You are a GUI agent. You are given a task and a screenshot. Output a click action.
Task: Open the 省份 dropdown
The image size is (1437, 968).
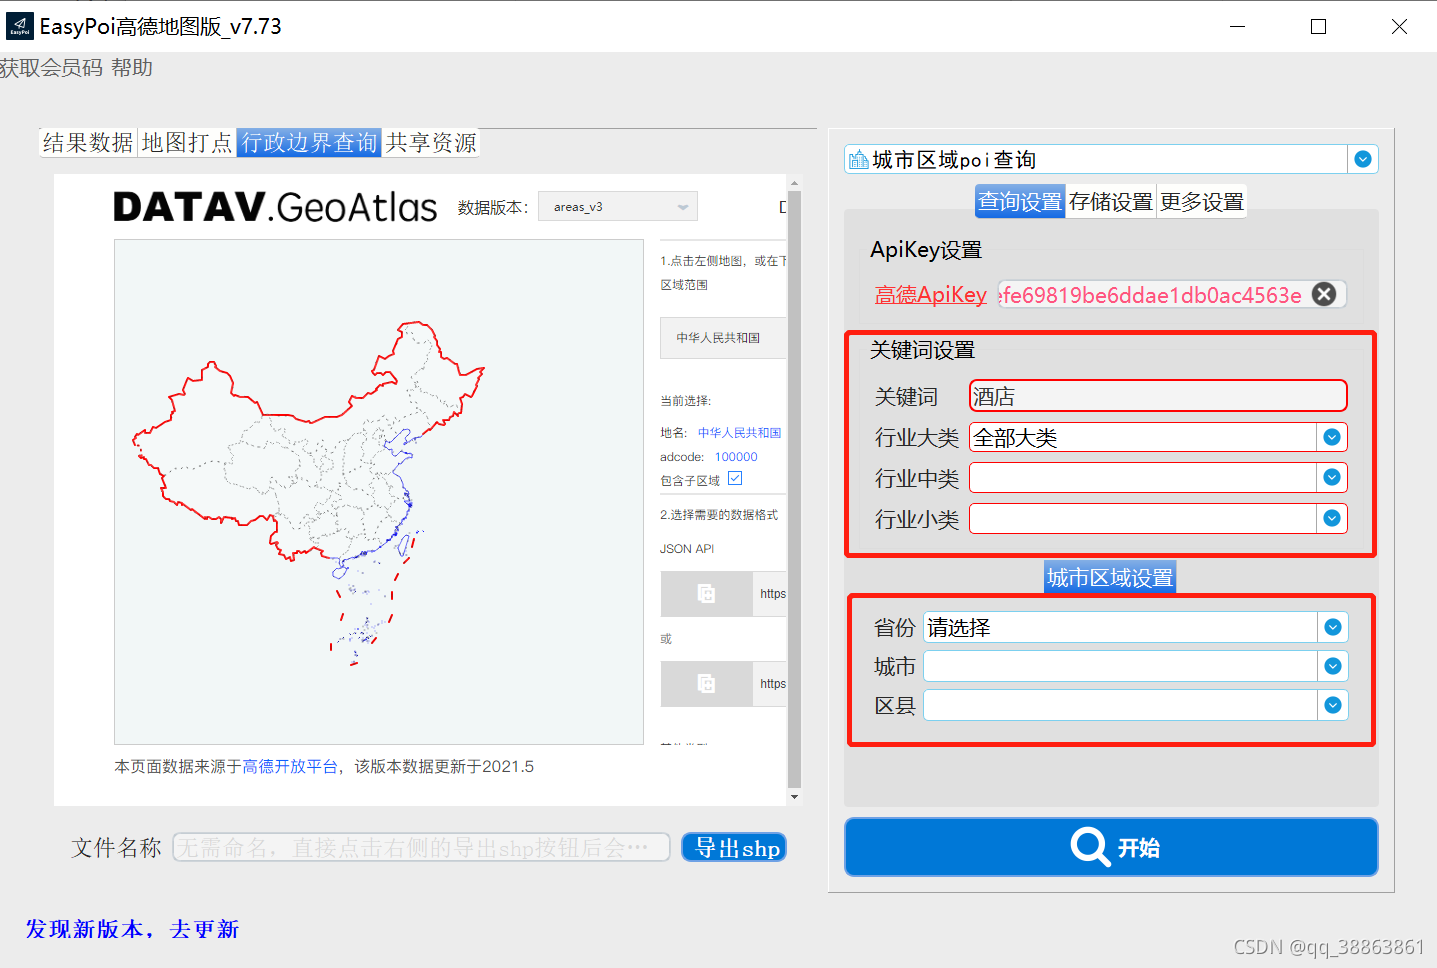point(1333,627)
